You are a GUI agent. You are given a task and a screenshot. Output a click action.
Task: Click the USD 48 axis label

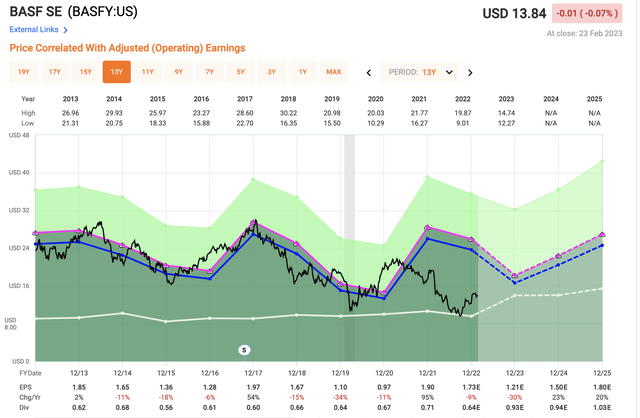click(x=19, y=135)
